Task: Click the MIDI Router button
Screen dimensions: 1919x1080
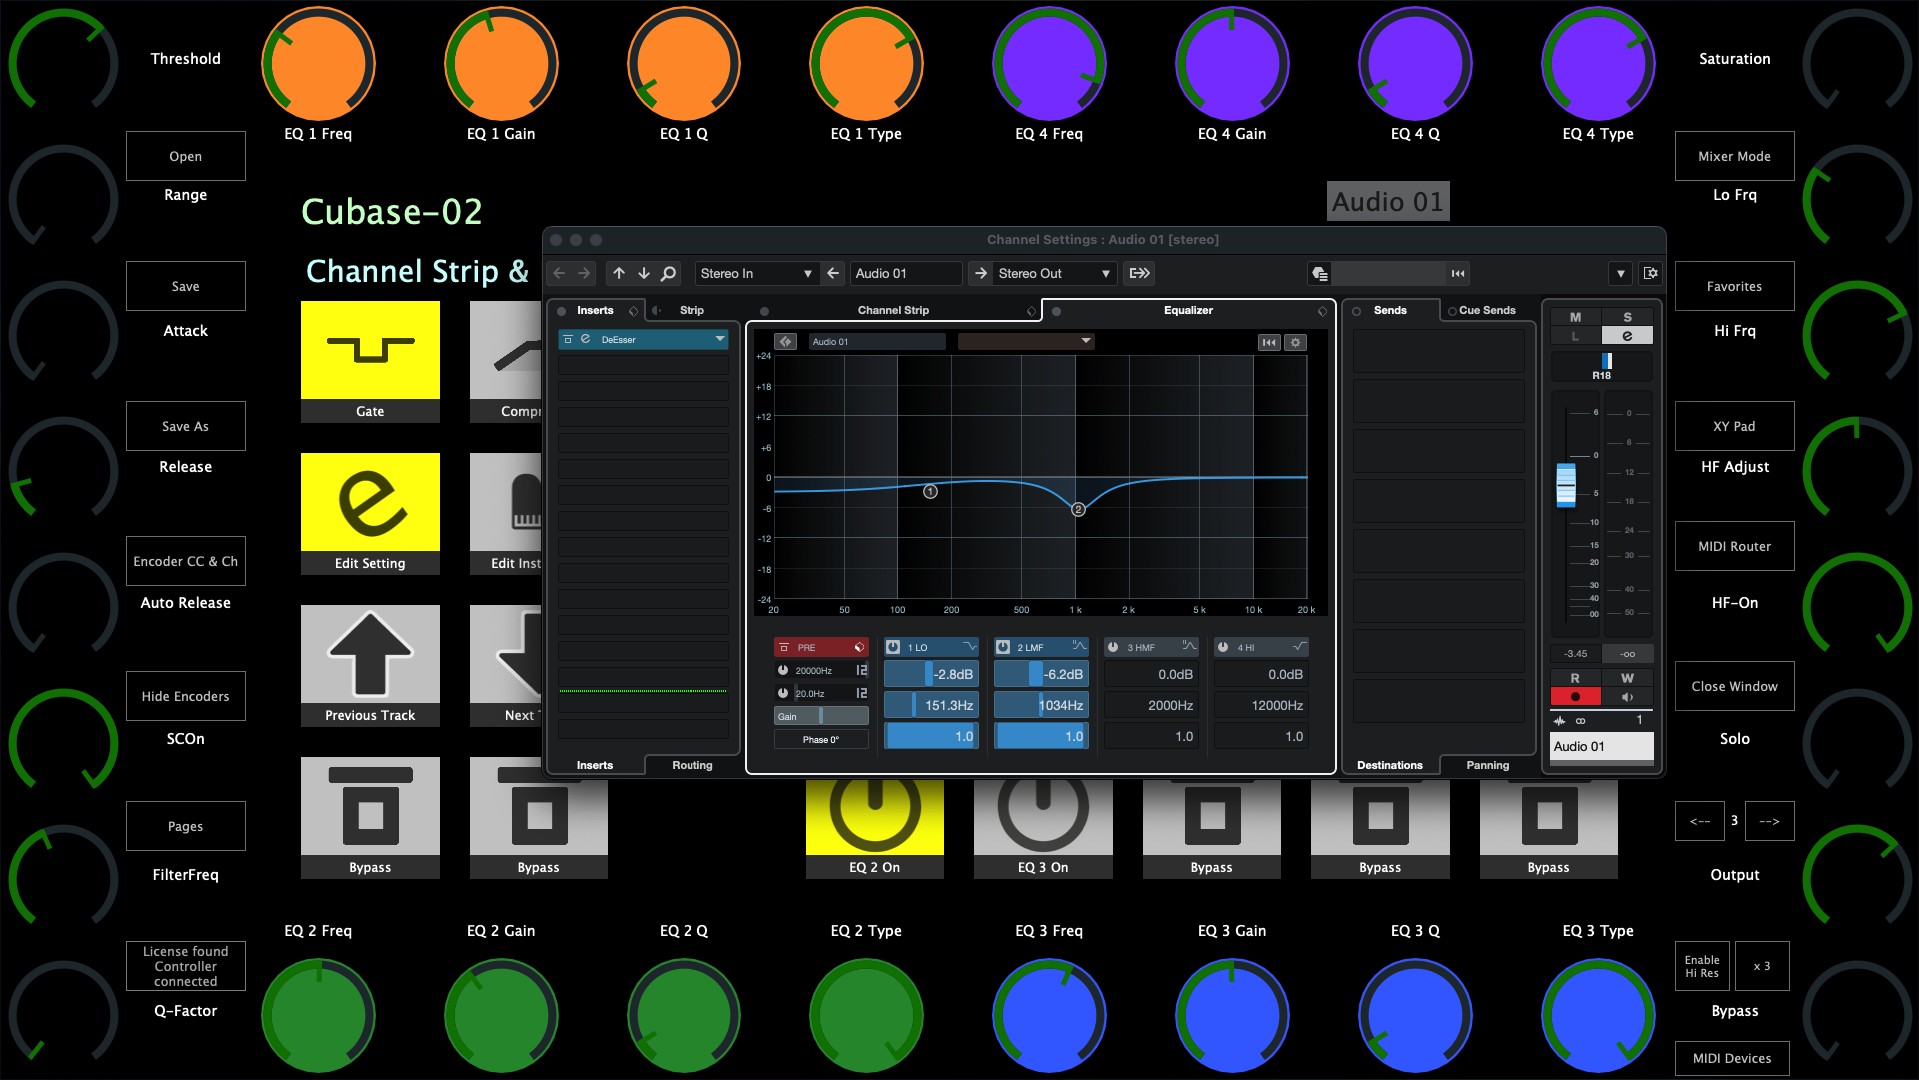Action: point(1734,546)
